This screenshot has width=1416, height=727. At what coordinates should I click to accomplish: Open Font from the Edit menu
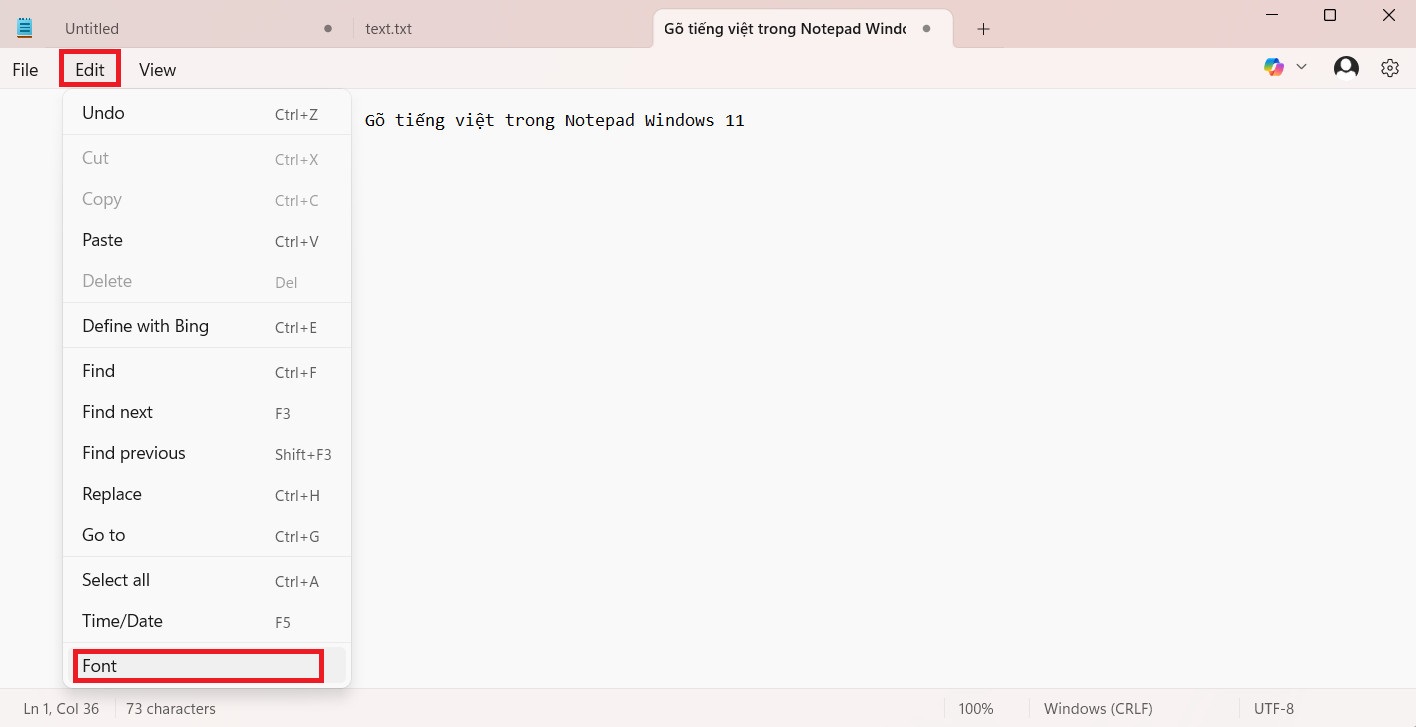coord(207,666)
